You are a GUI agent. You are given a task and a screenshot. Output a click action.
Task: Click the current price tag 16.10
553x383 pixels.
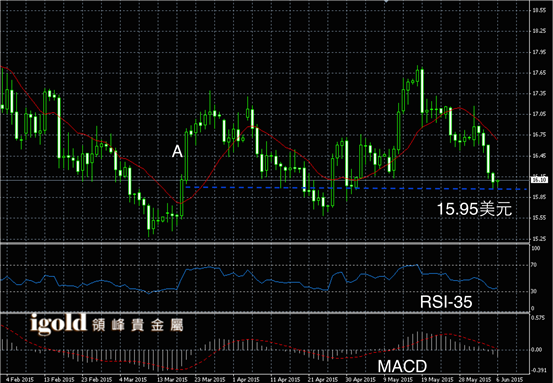(539, 180)
